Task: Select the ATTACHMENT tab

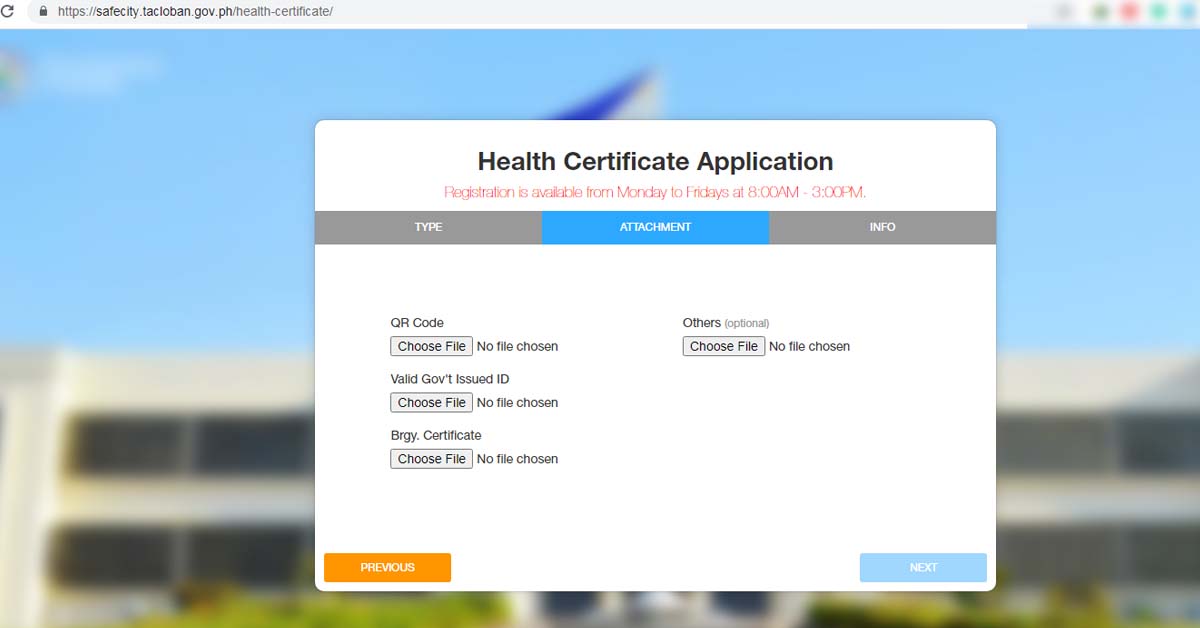Action: click(x=655, y=227)
